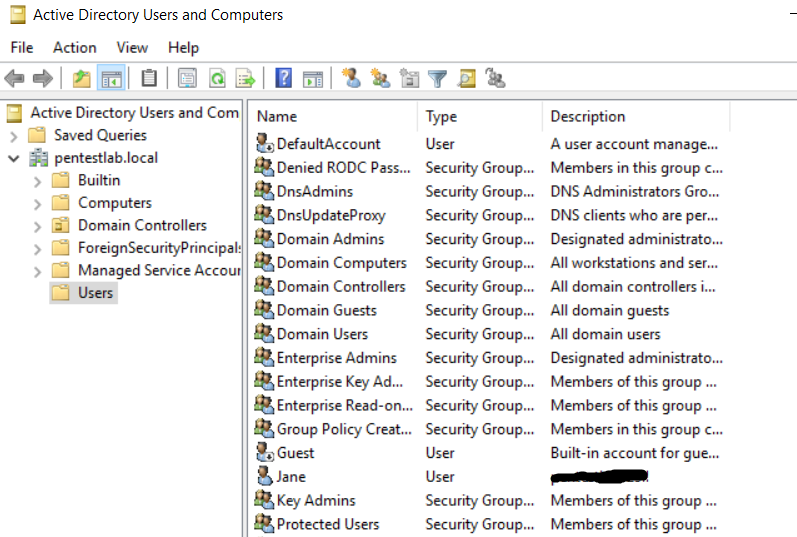Create new organizational unit toolbar icon
This screenshot has width=797, height=537.
409,78
